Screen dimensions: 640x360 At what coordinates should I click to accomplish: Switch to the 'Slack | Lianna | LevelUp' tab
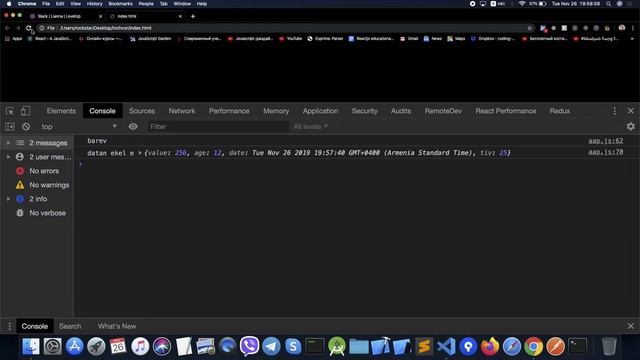point(65,16)
